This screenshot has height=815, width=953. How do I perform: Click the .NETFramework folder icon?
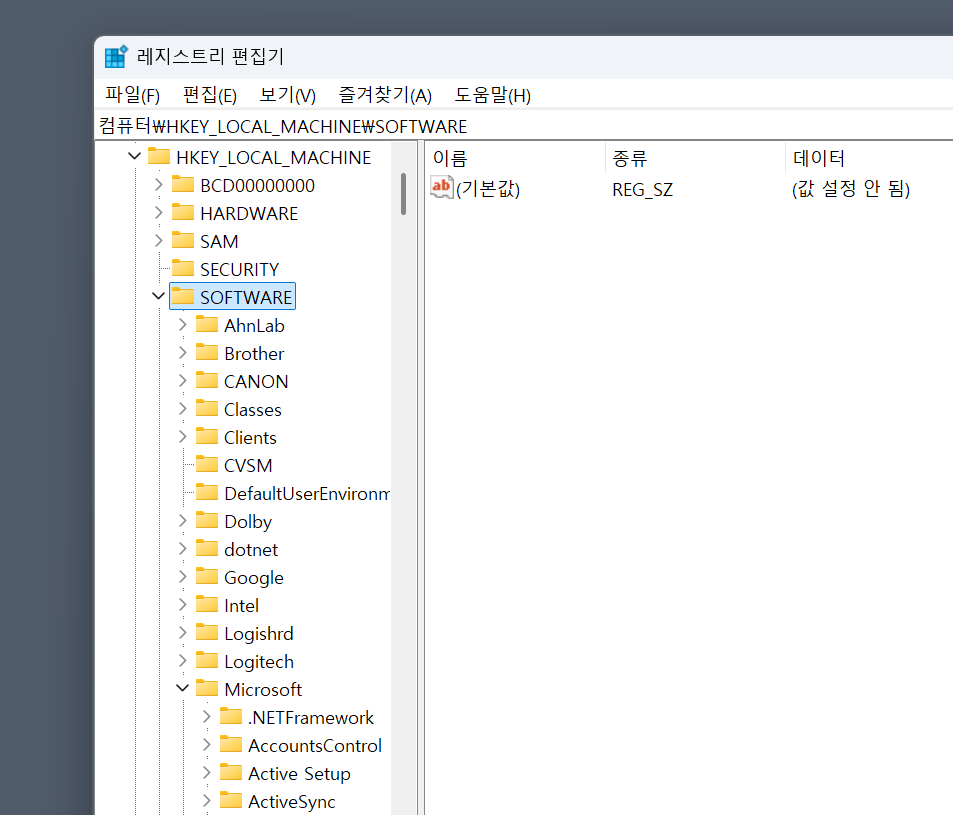[x=230, y=717]
